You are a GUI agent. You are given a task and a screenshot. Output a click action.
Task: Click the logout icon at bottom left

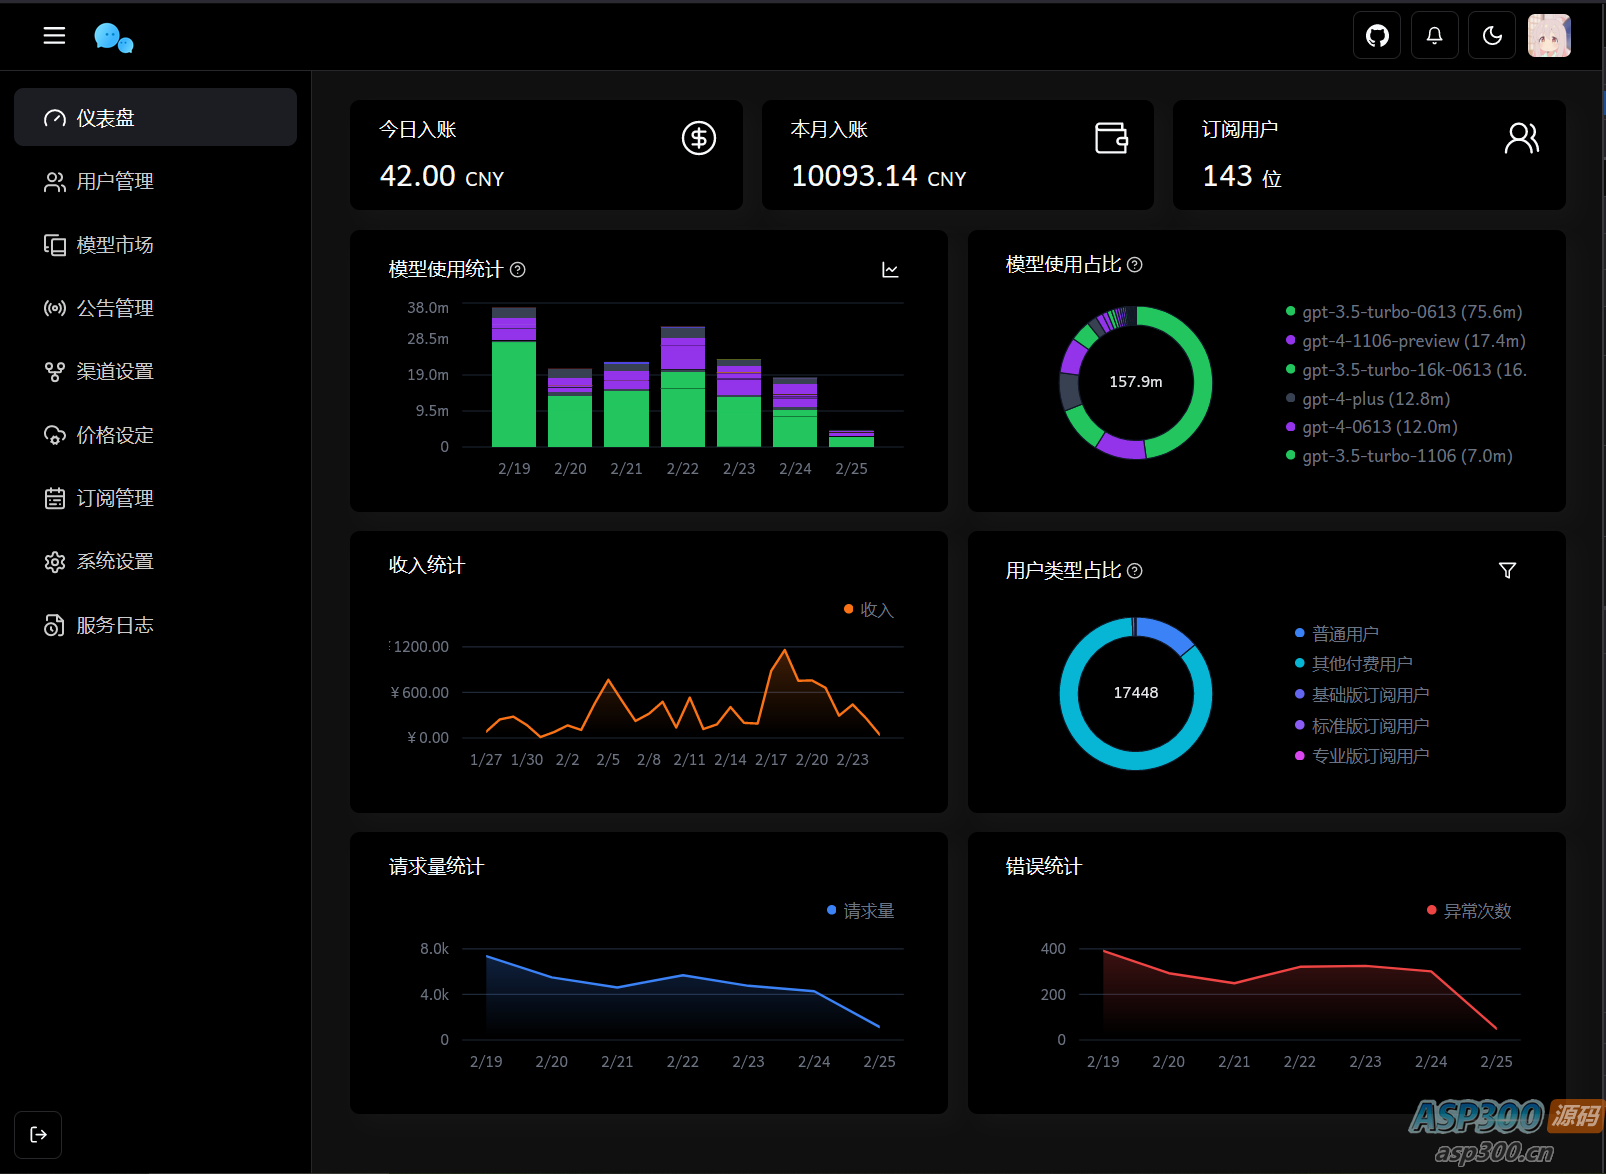[x=38, y=1134]
